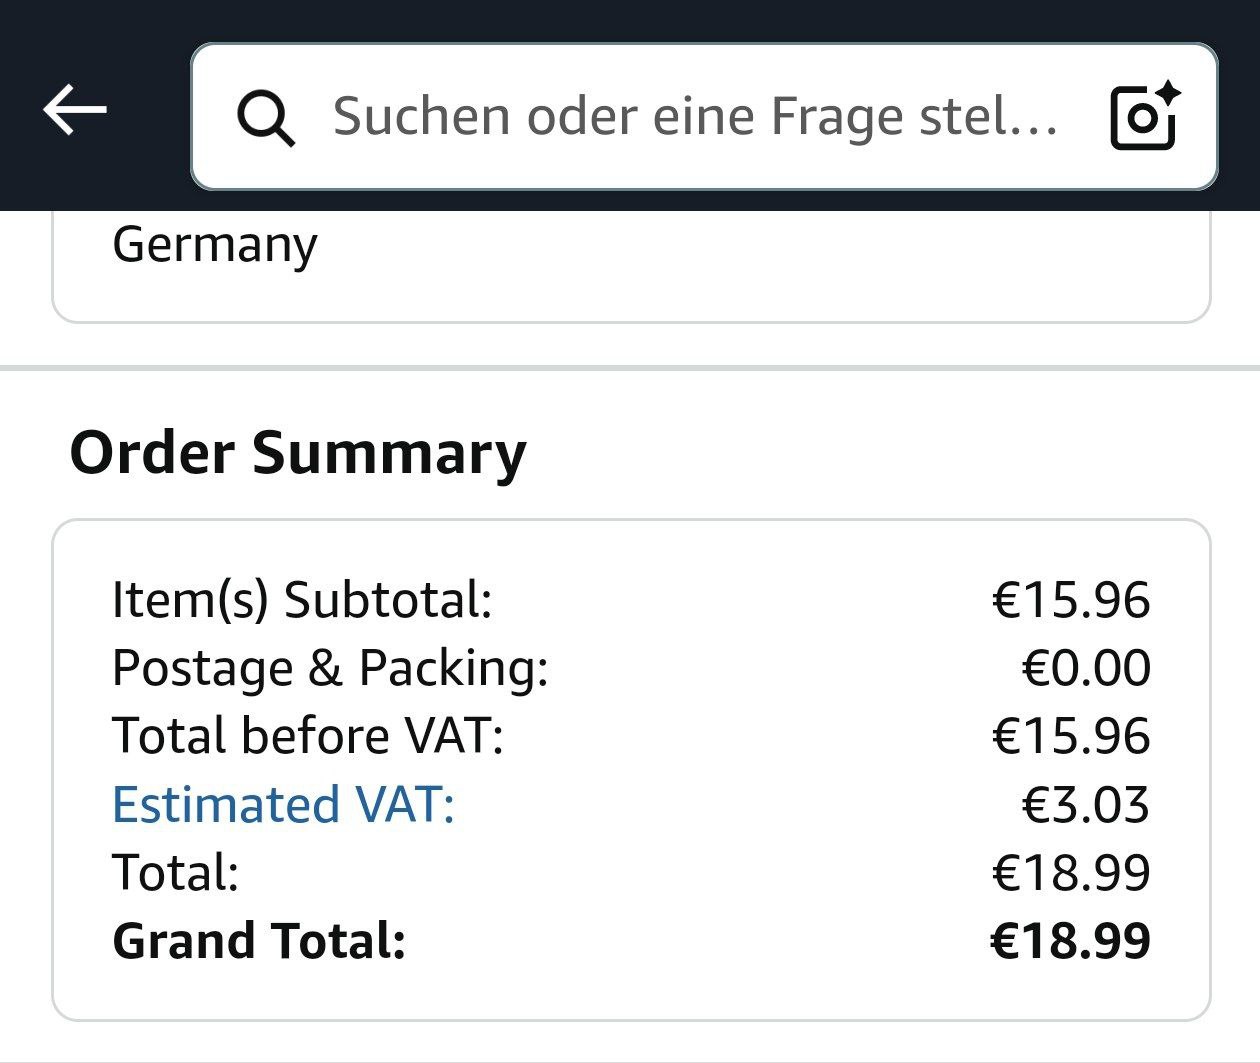Open the Estimated VAT link

click(283, 804)
